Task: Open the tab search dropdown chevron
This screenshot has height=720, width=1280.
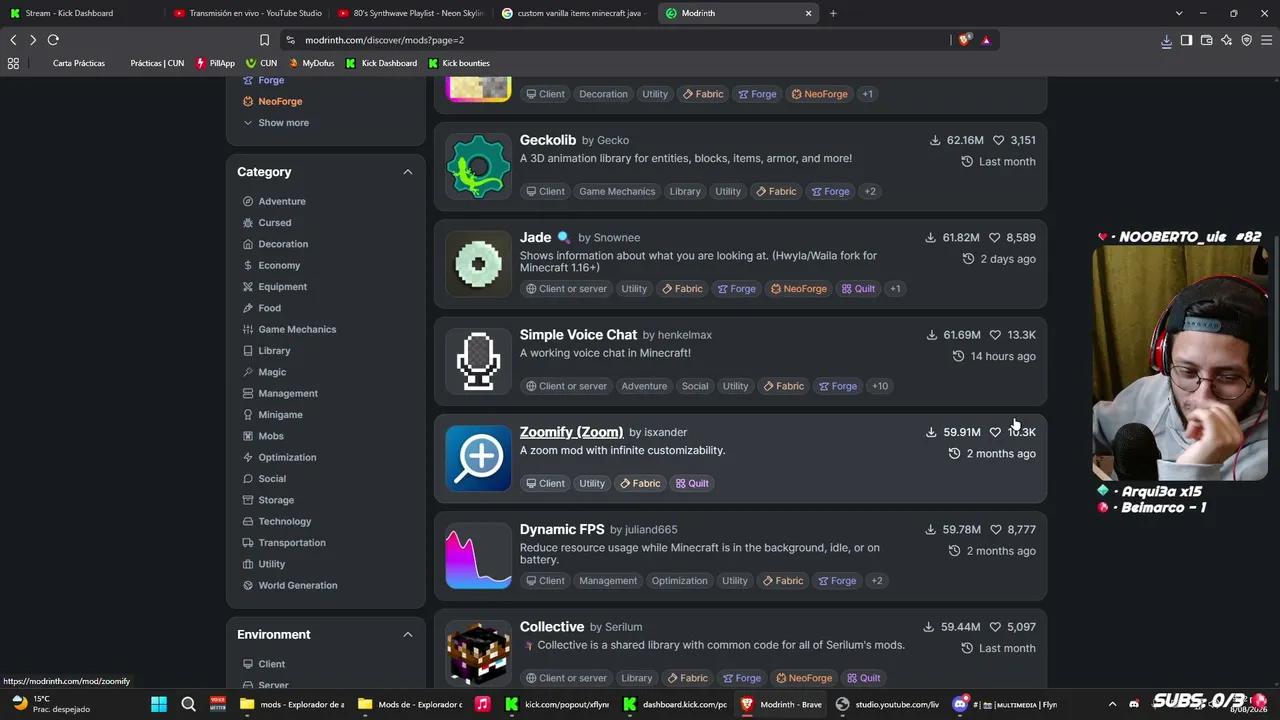Action: 1179,13
